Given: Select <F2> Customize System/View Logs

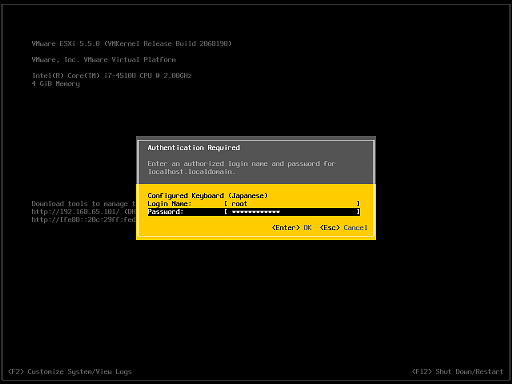Looking at the screenshot, I should pyautogui.click(x=70, y=372).
